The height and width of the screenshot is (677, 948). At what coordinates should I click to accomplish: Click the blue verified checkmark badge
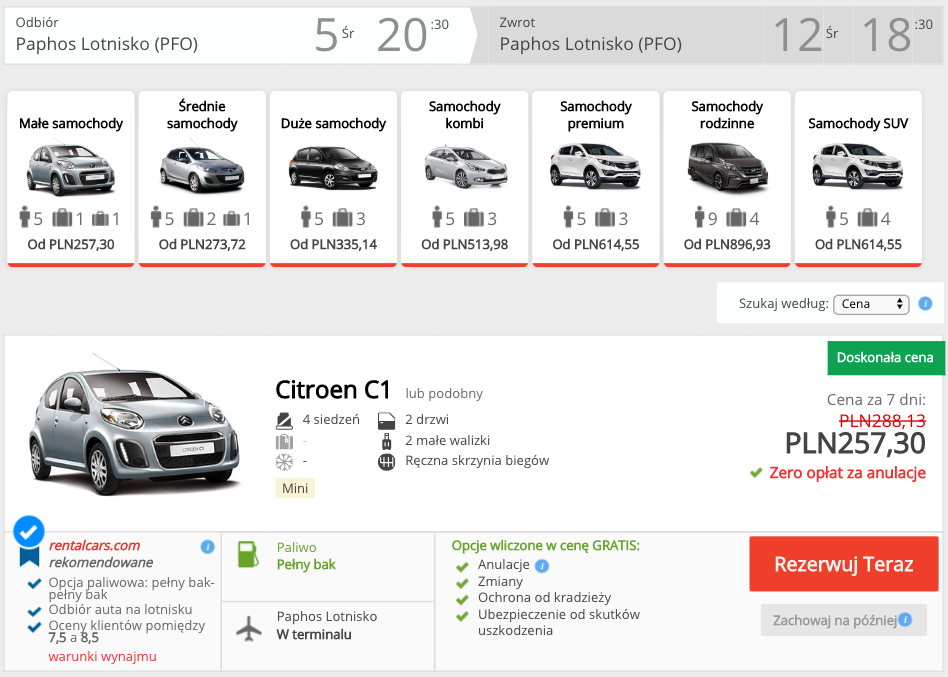(x=28, y=532)
